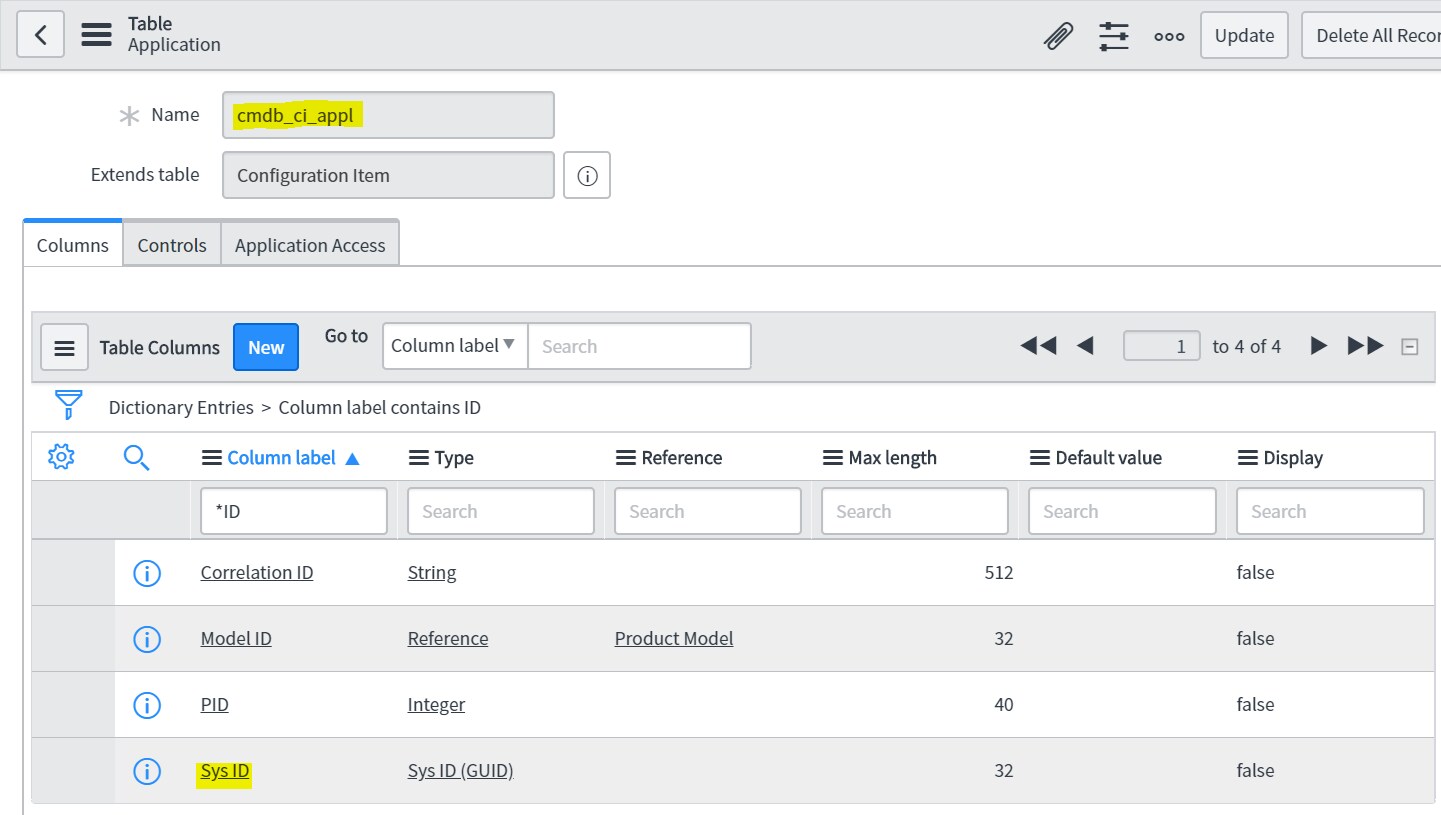The height and width of the screenshot is (815, 1441).
Task: Navigate to last page with double-arrow control
Action: click(1364, 345)
